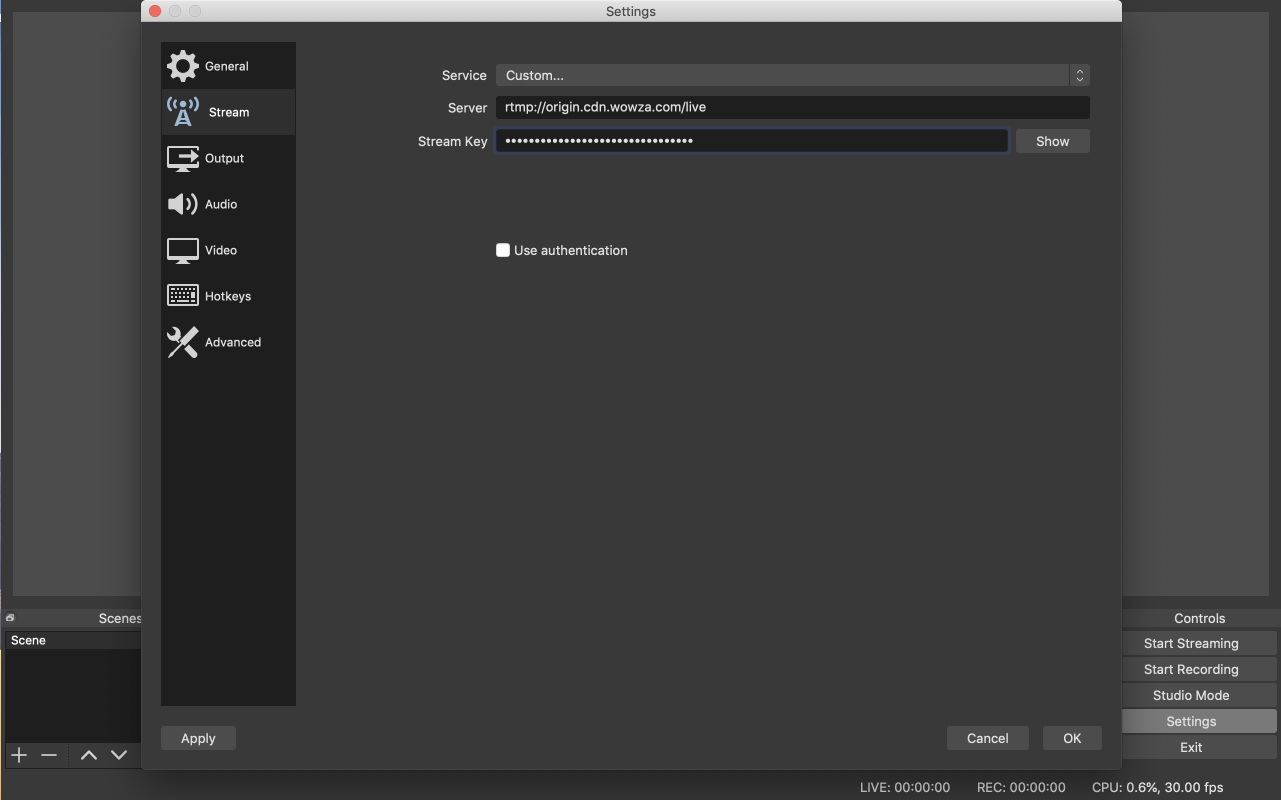Click the Audio speaker icon

point(182,204)
